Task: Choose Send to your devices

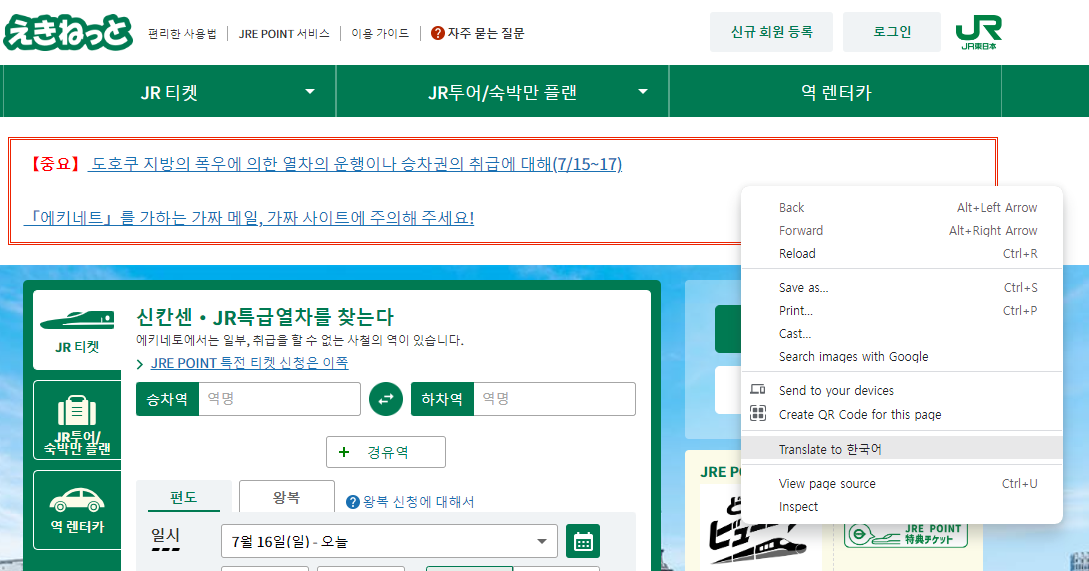Action: click(901, 390)
